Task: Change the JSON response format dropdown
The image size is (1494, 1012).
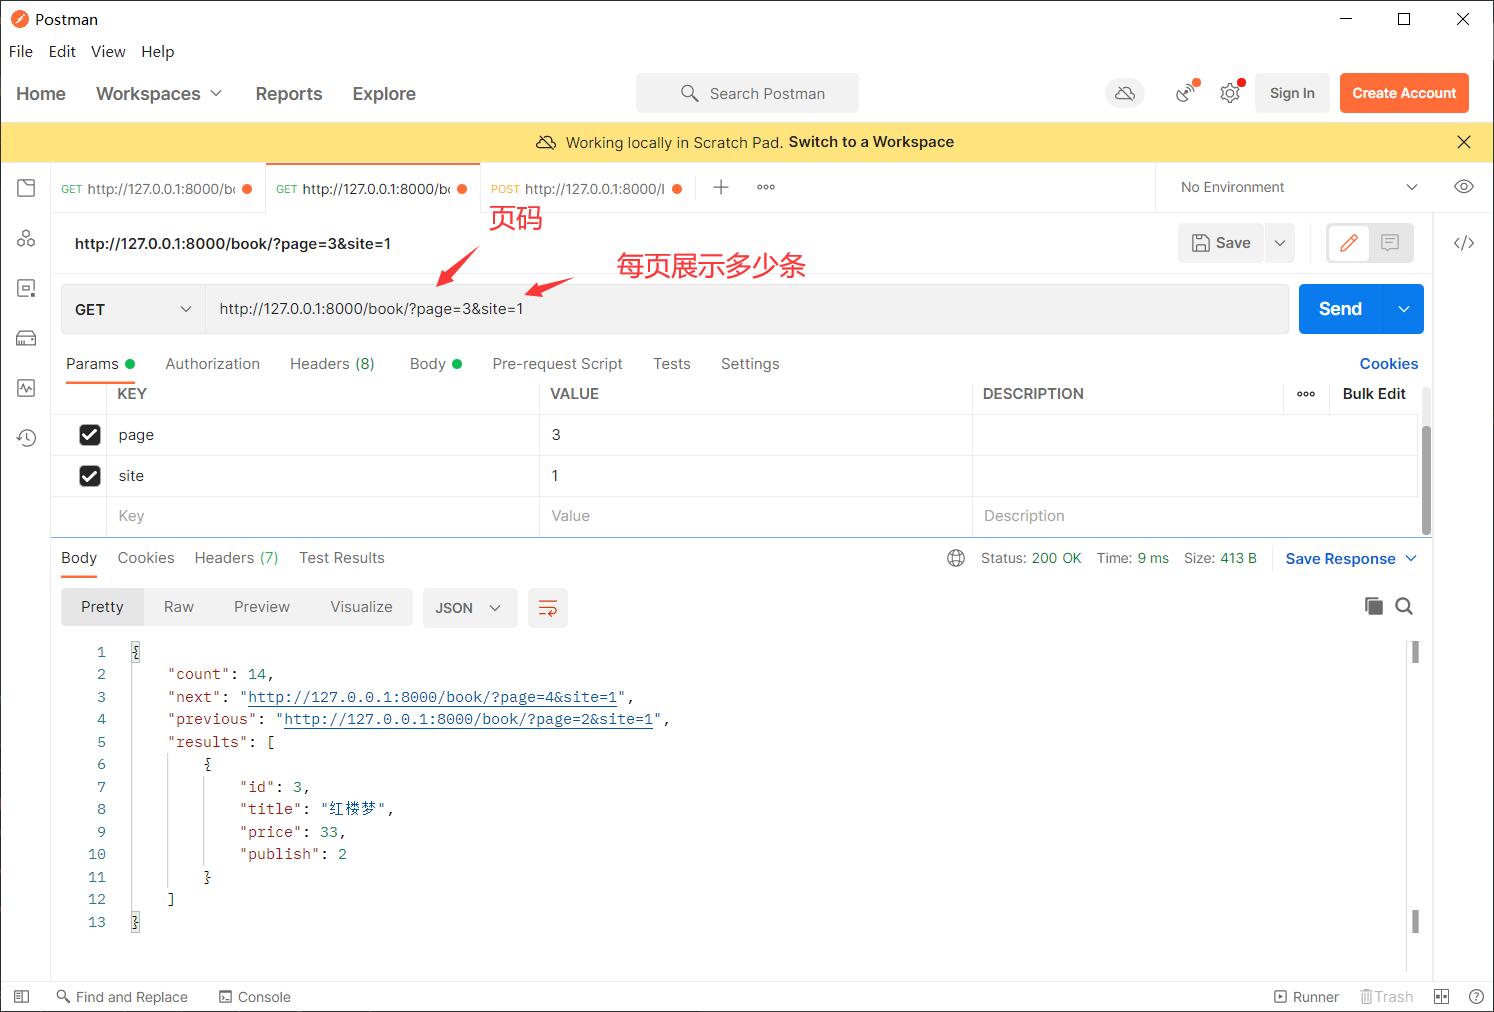Action: pos(470,608)
